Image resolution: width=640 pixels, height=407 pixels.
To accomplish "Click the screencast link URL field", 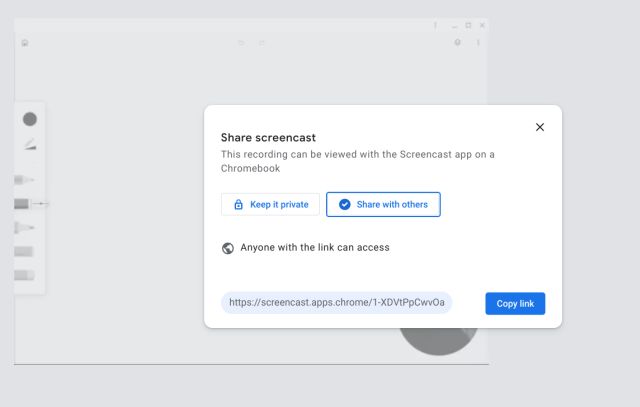I will [337, 303].
